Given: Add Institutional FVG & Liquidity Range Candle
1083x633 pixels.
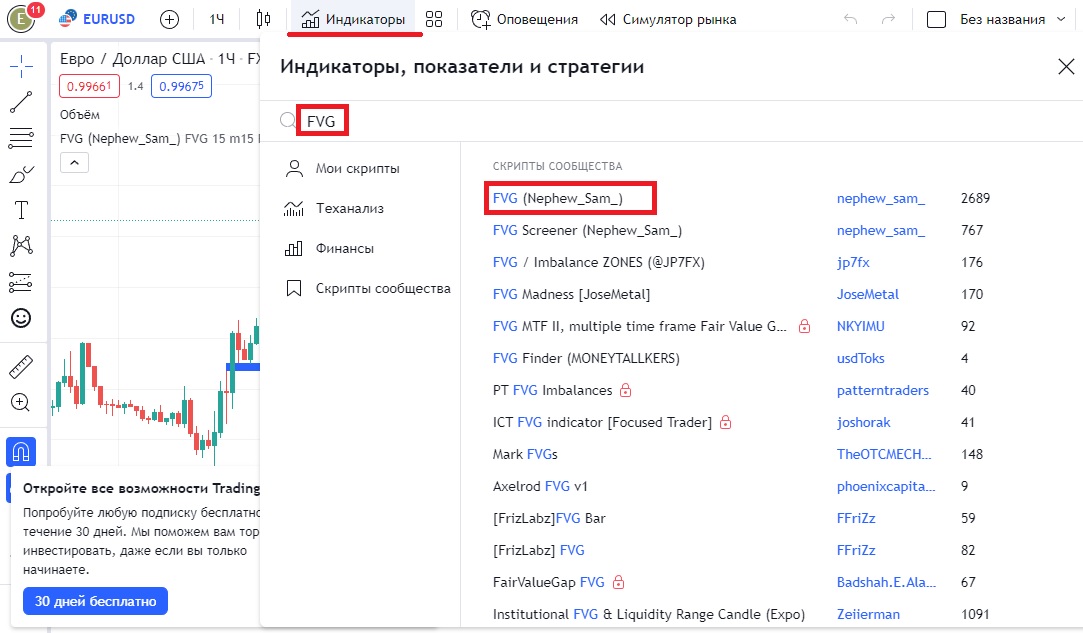Looking at the screenshot, I should pos(649,614).
